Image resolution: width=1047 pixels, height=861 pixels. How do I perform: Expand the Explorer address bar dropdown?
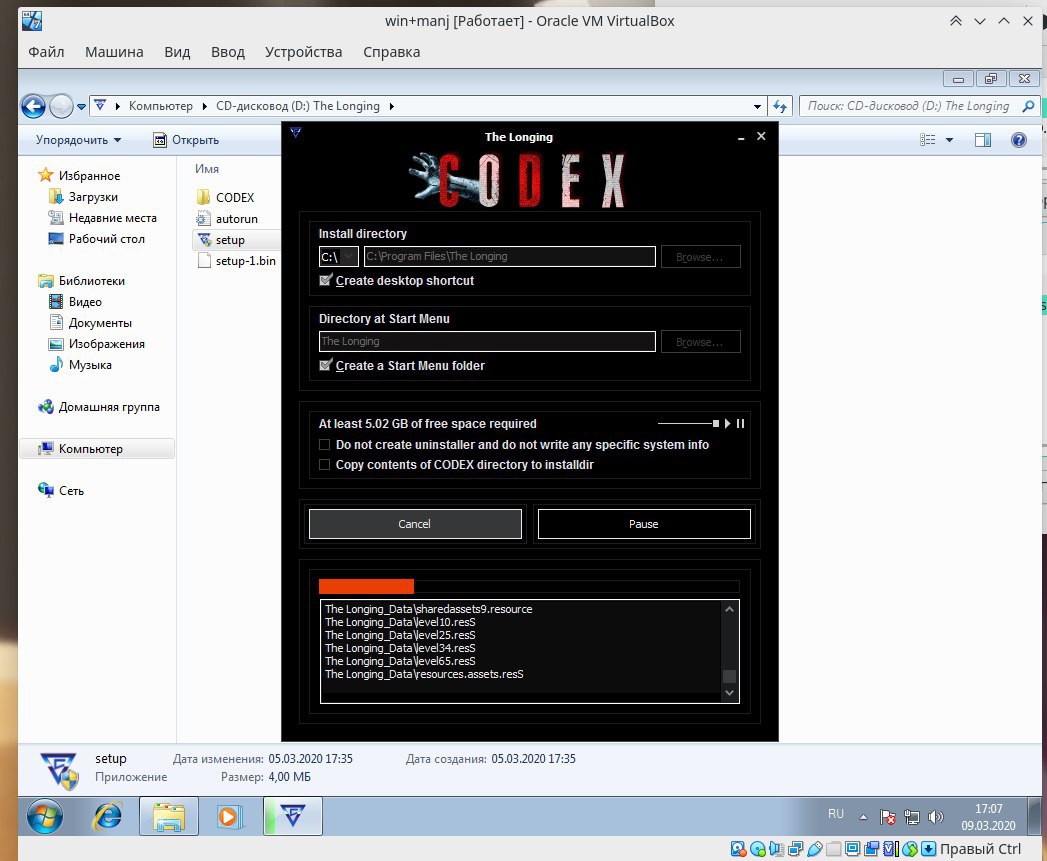coord(757,106)
